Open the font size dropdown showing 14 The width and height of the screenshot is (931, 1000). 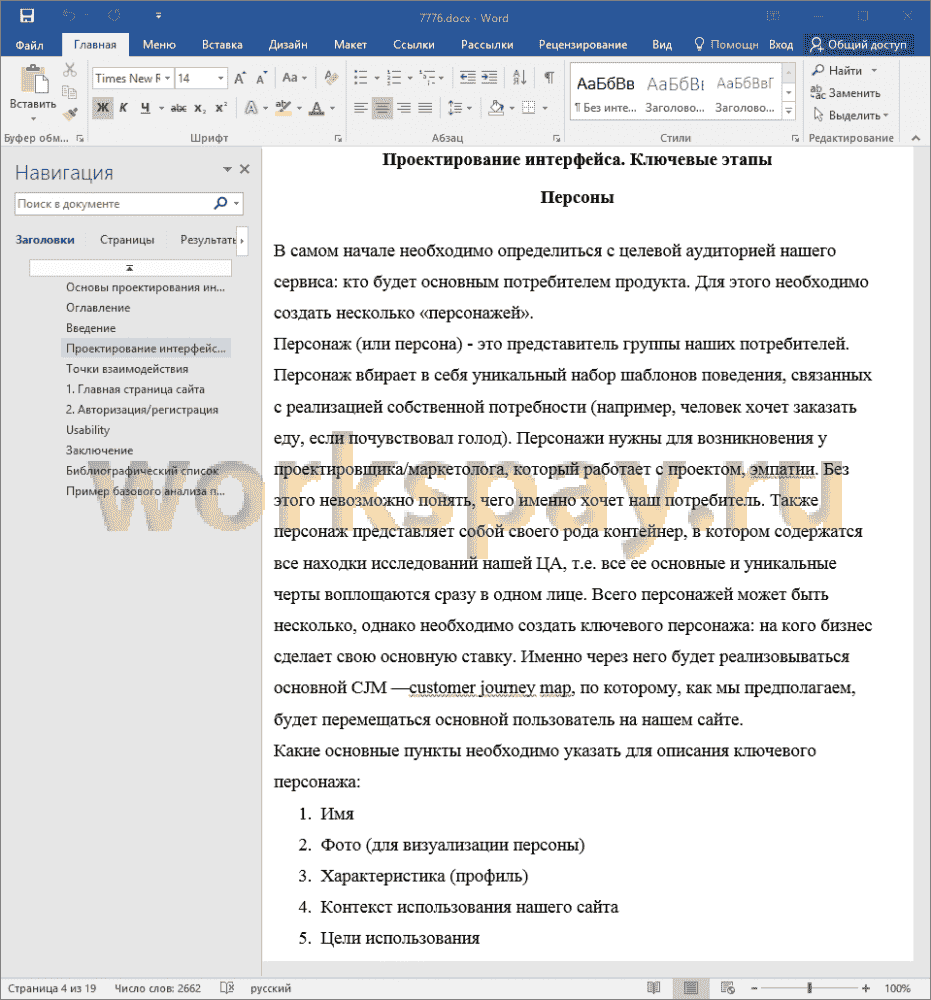(x=221, y=78)
